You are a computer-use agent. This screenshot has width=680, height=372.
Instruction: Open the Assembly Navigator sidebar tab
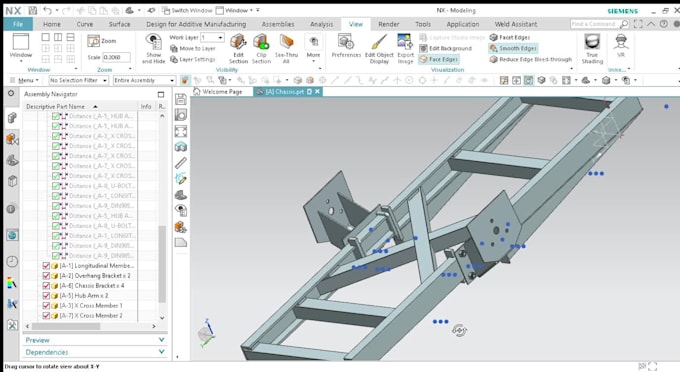[x=12, y=117]
